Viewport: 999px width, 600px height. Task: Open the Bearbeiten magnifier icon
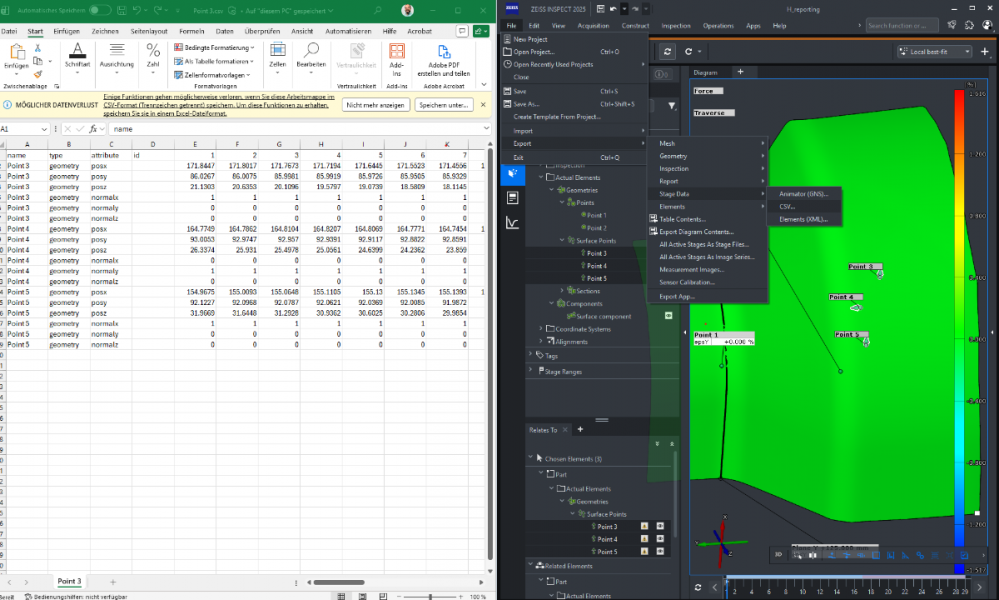point(311,50)
